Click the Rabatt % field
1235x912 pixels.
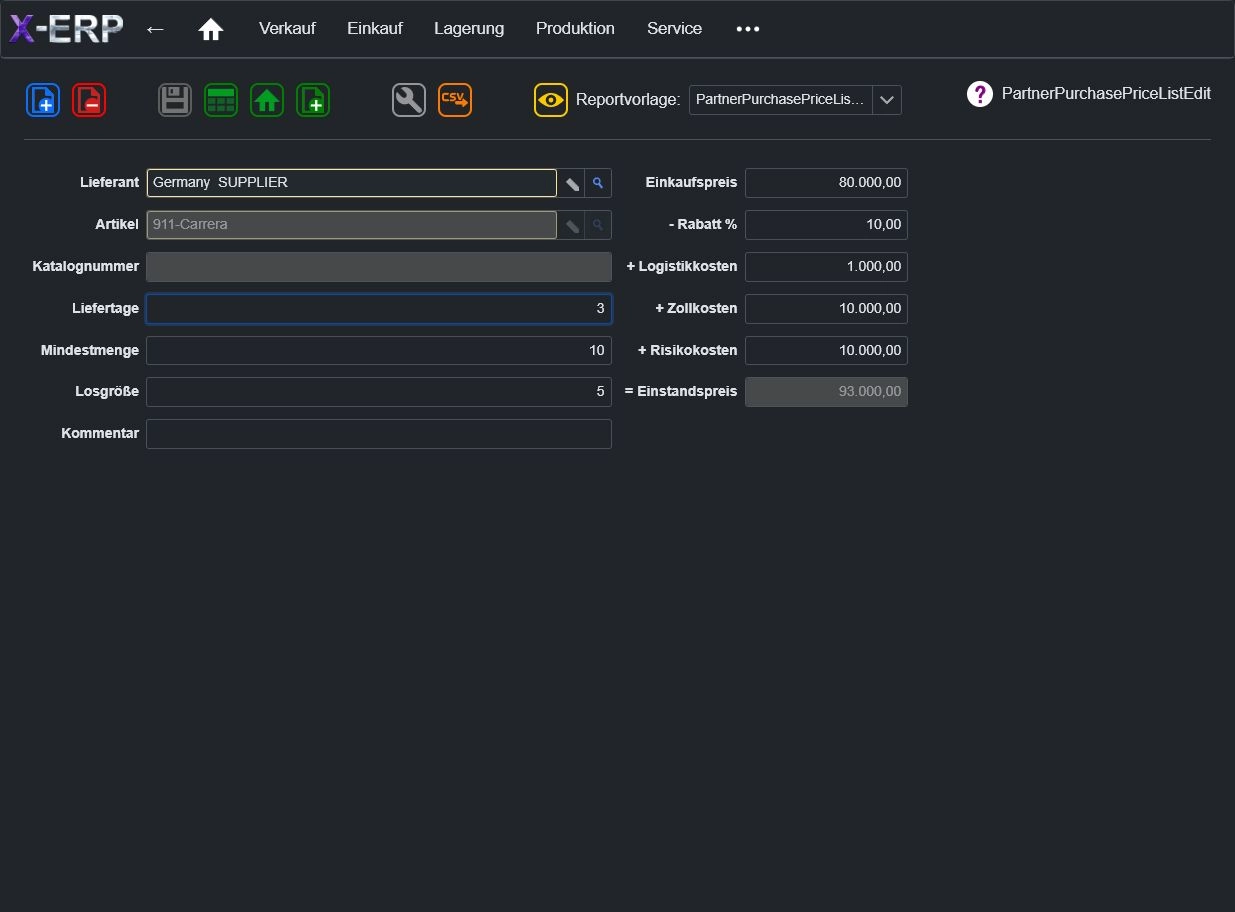coord(826,225)
